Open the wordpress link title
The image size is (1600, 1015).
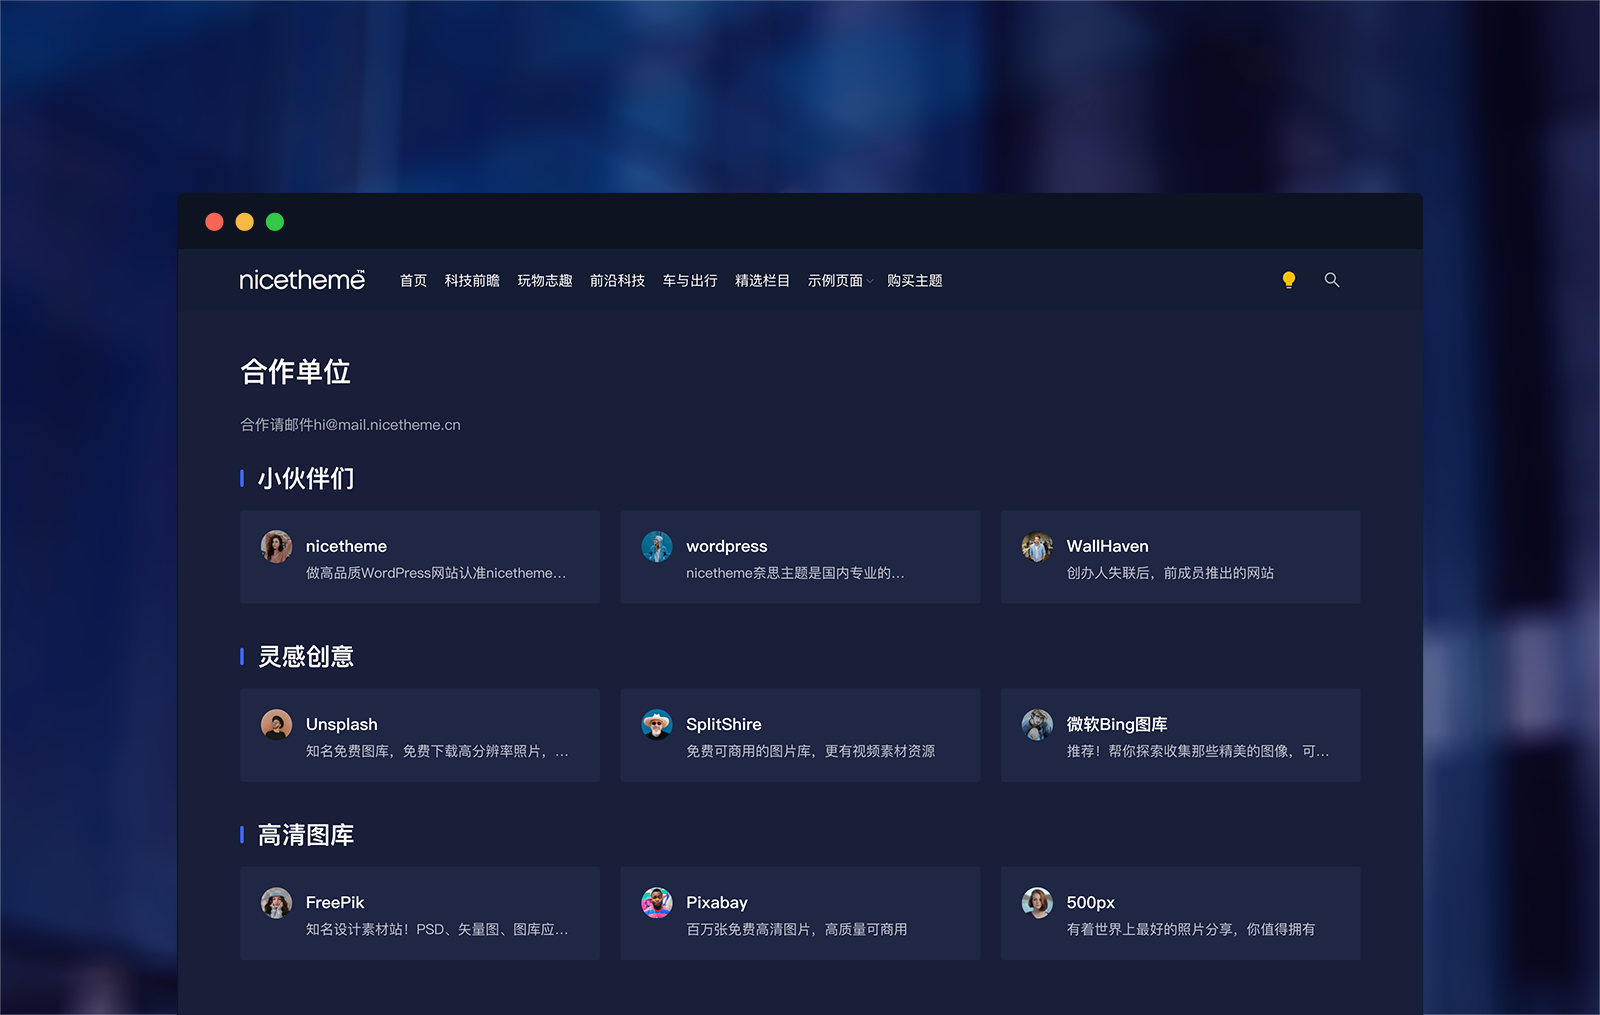pyautogui.click(x=726, y=546)
